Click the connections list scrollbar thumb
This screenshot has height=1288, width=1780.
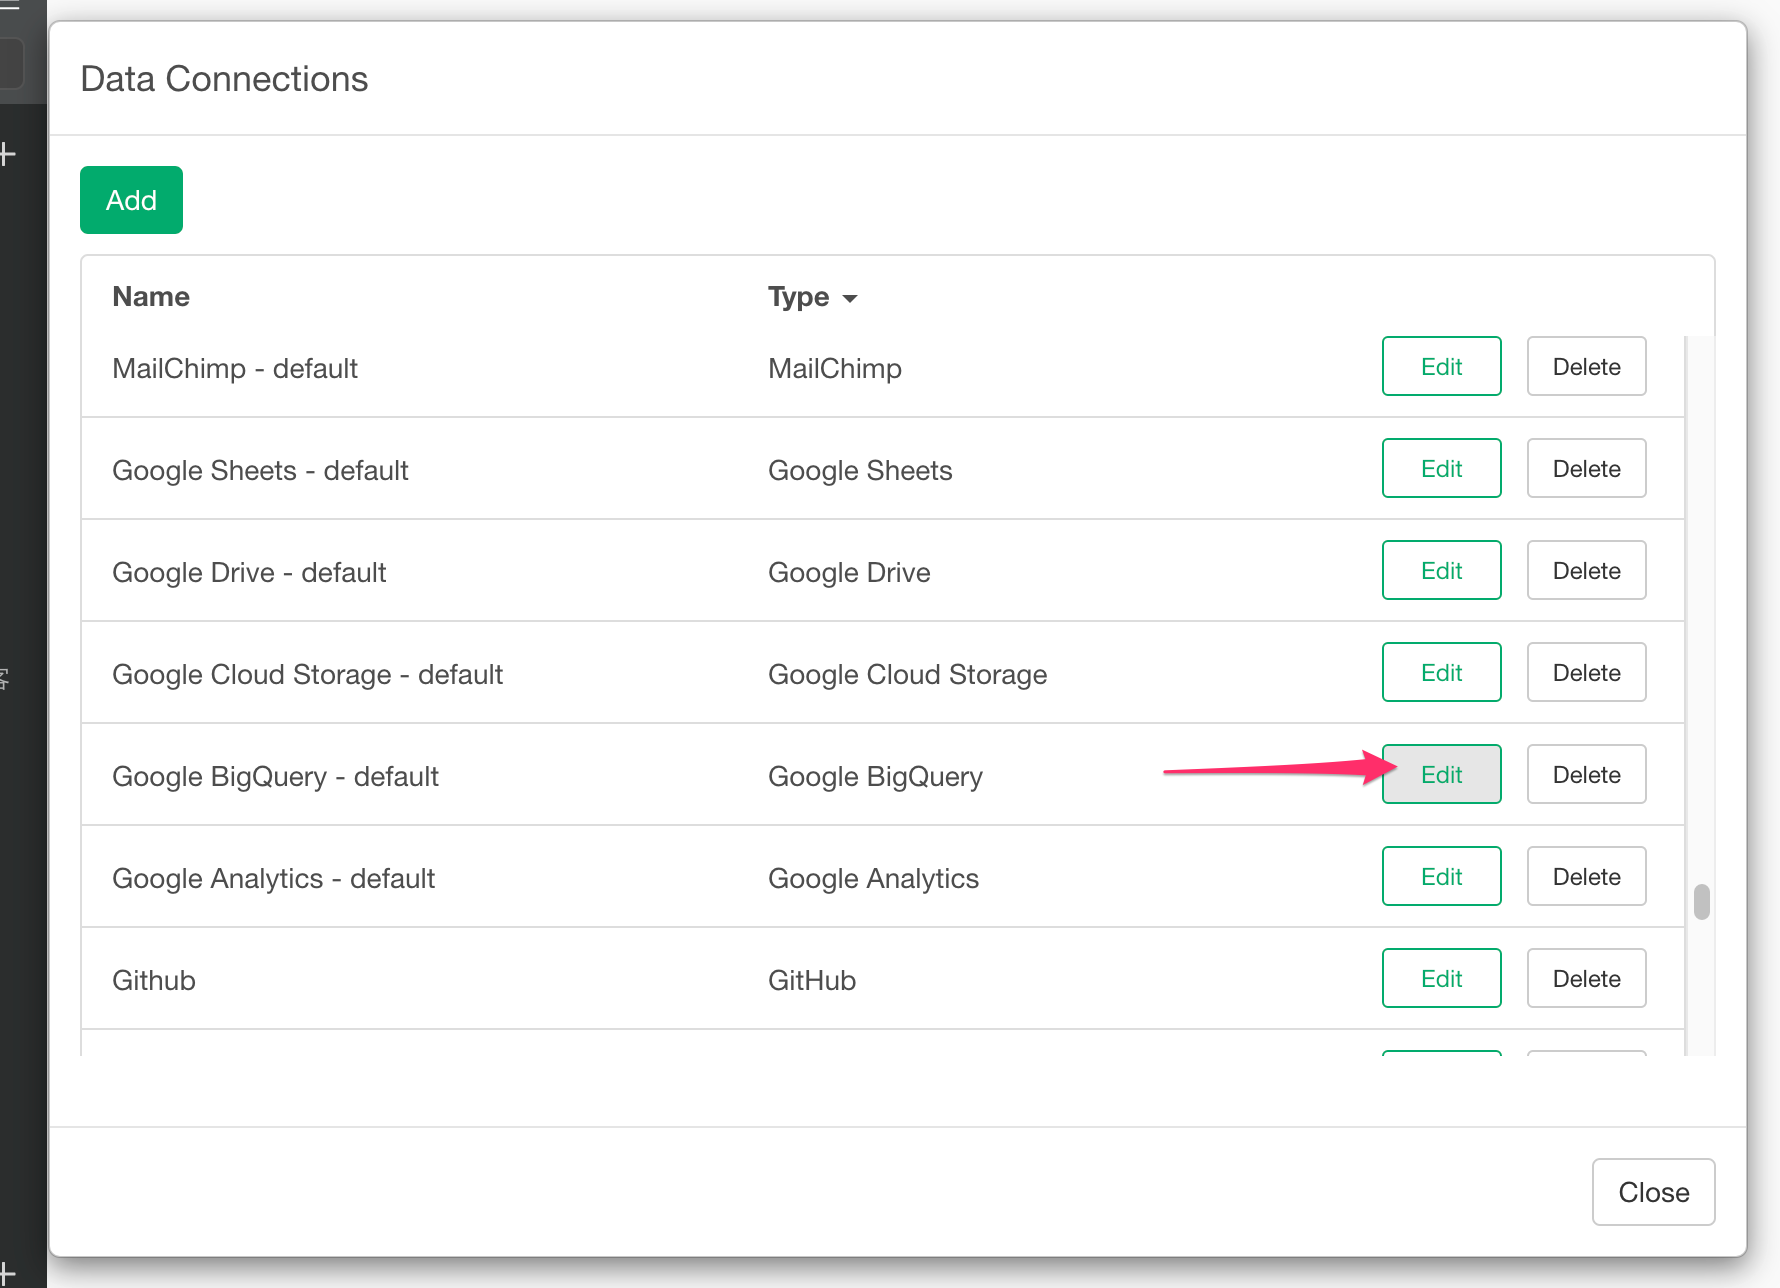[x=1701, y=901]
